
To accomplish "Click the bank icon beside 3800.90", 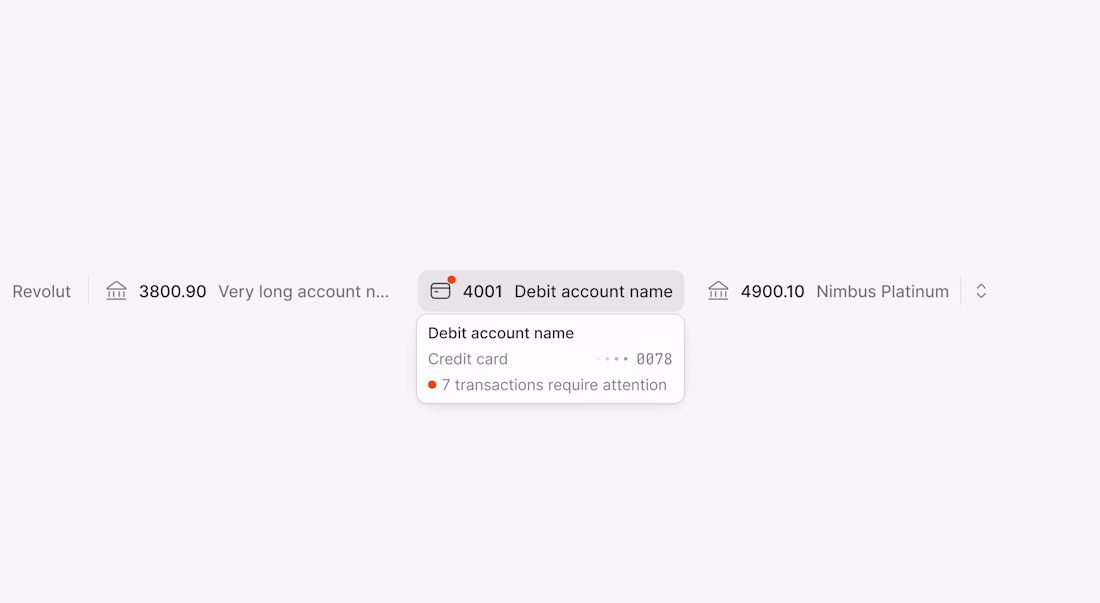I will click(117, 291).
